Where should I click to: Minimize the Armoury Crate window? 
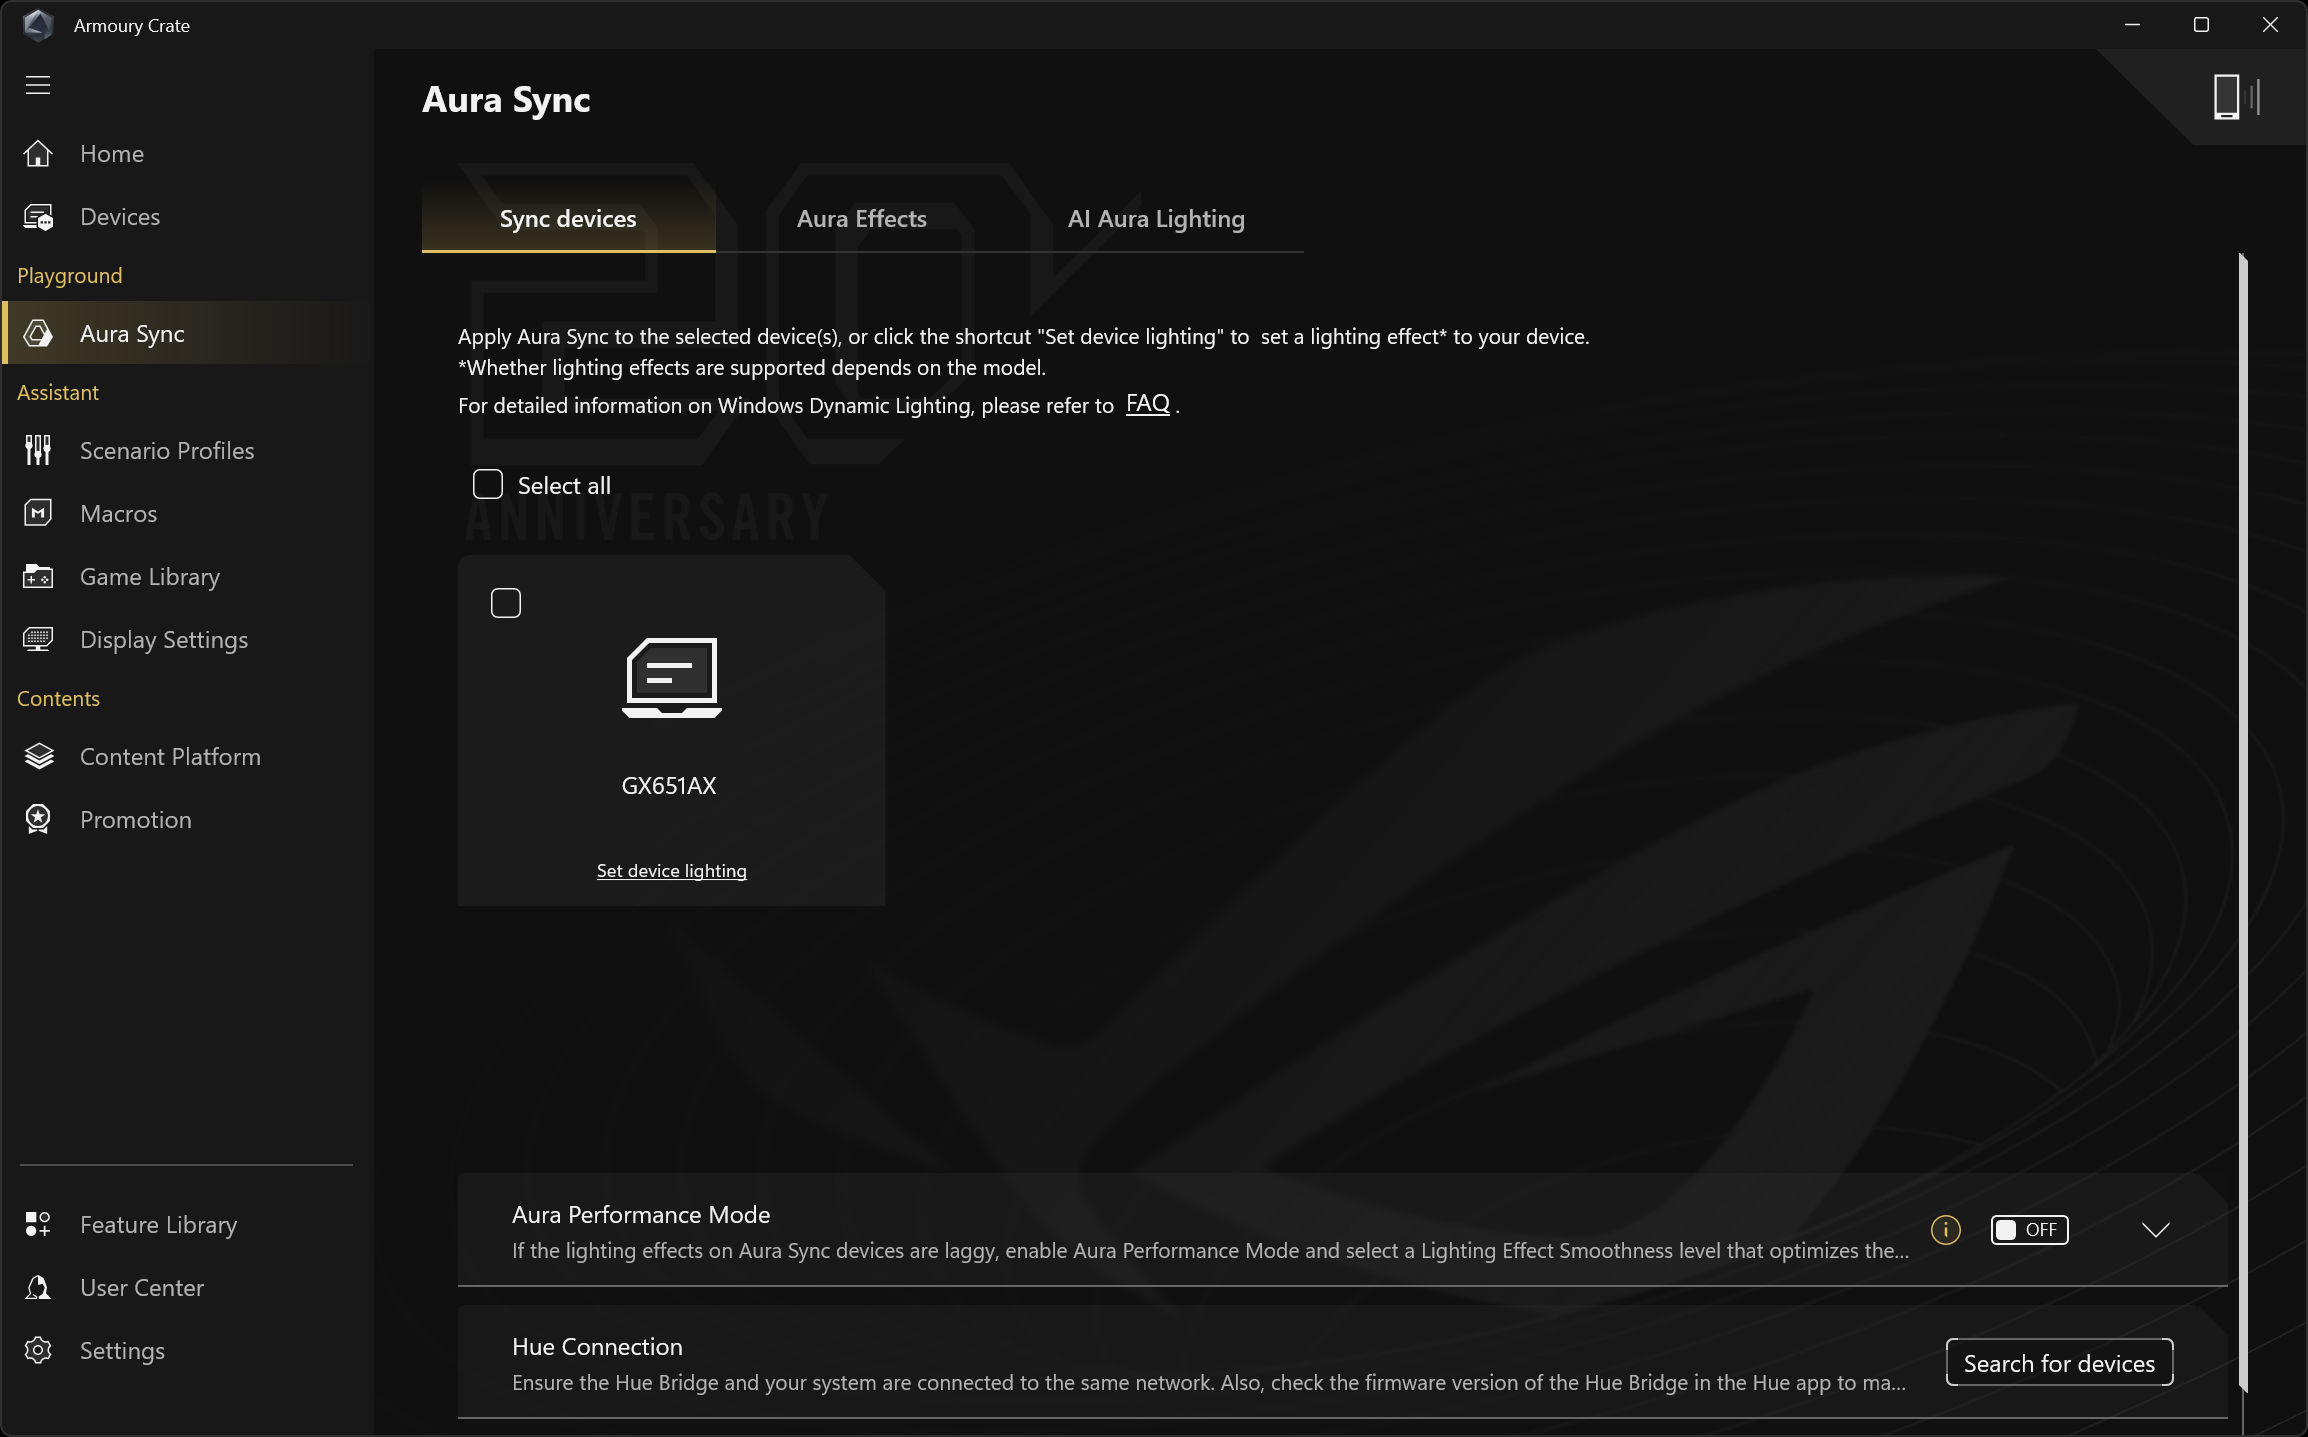pyautogui.click(x=2132, y=25)
